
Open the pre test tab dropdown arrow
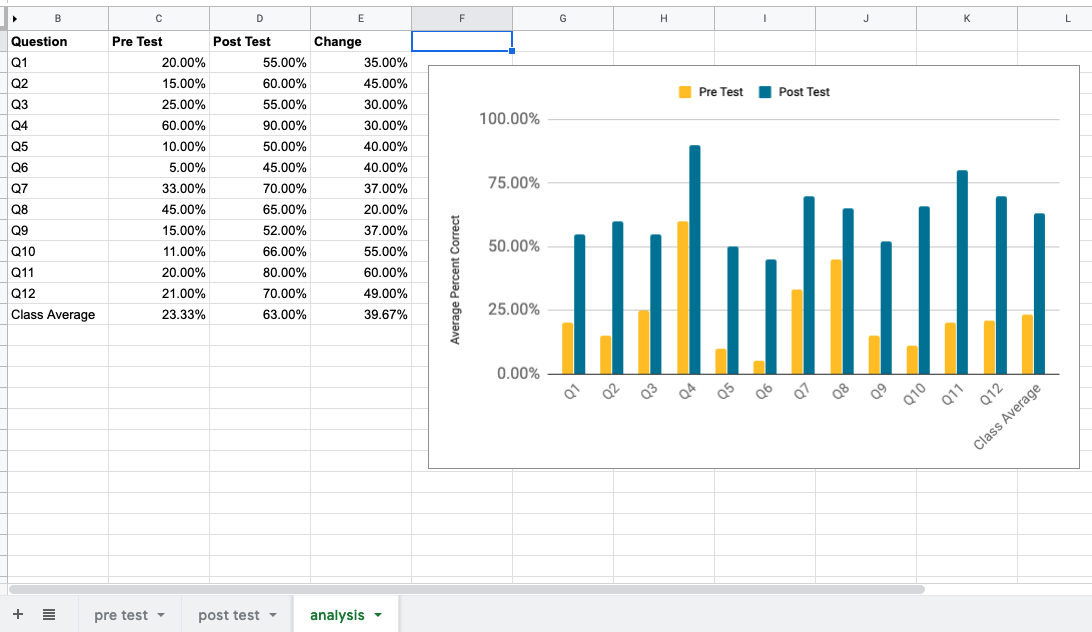click(160, 615)
